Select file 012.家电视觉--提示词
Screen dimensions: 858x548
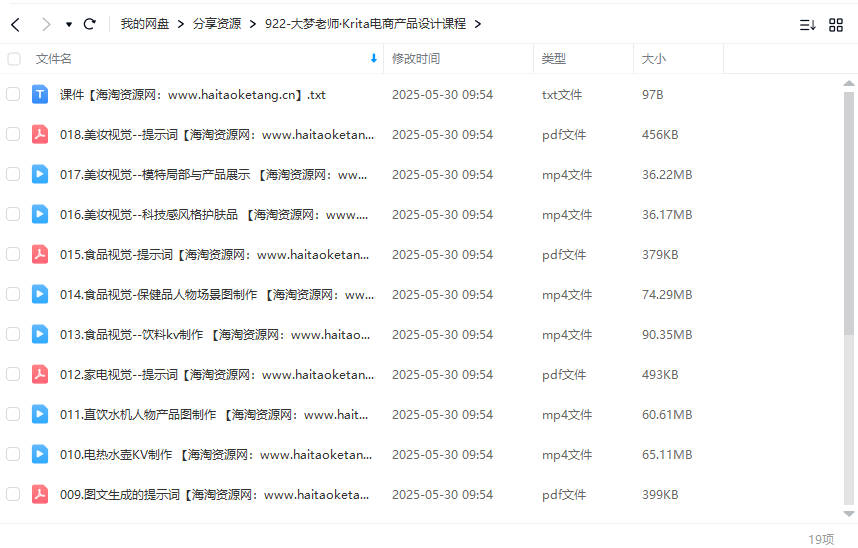[x=217, y=374]
